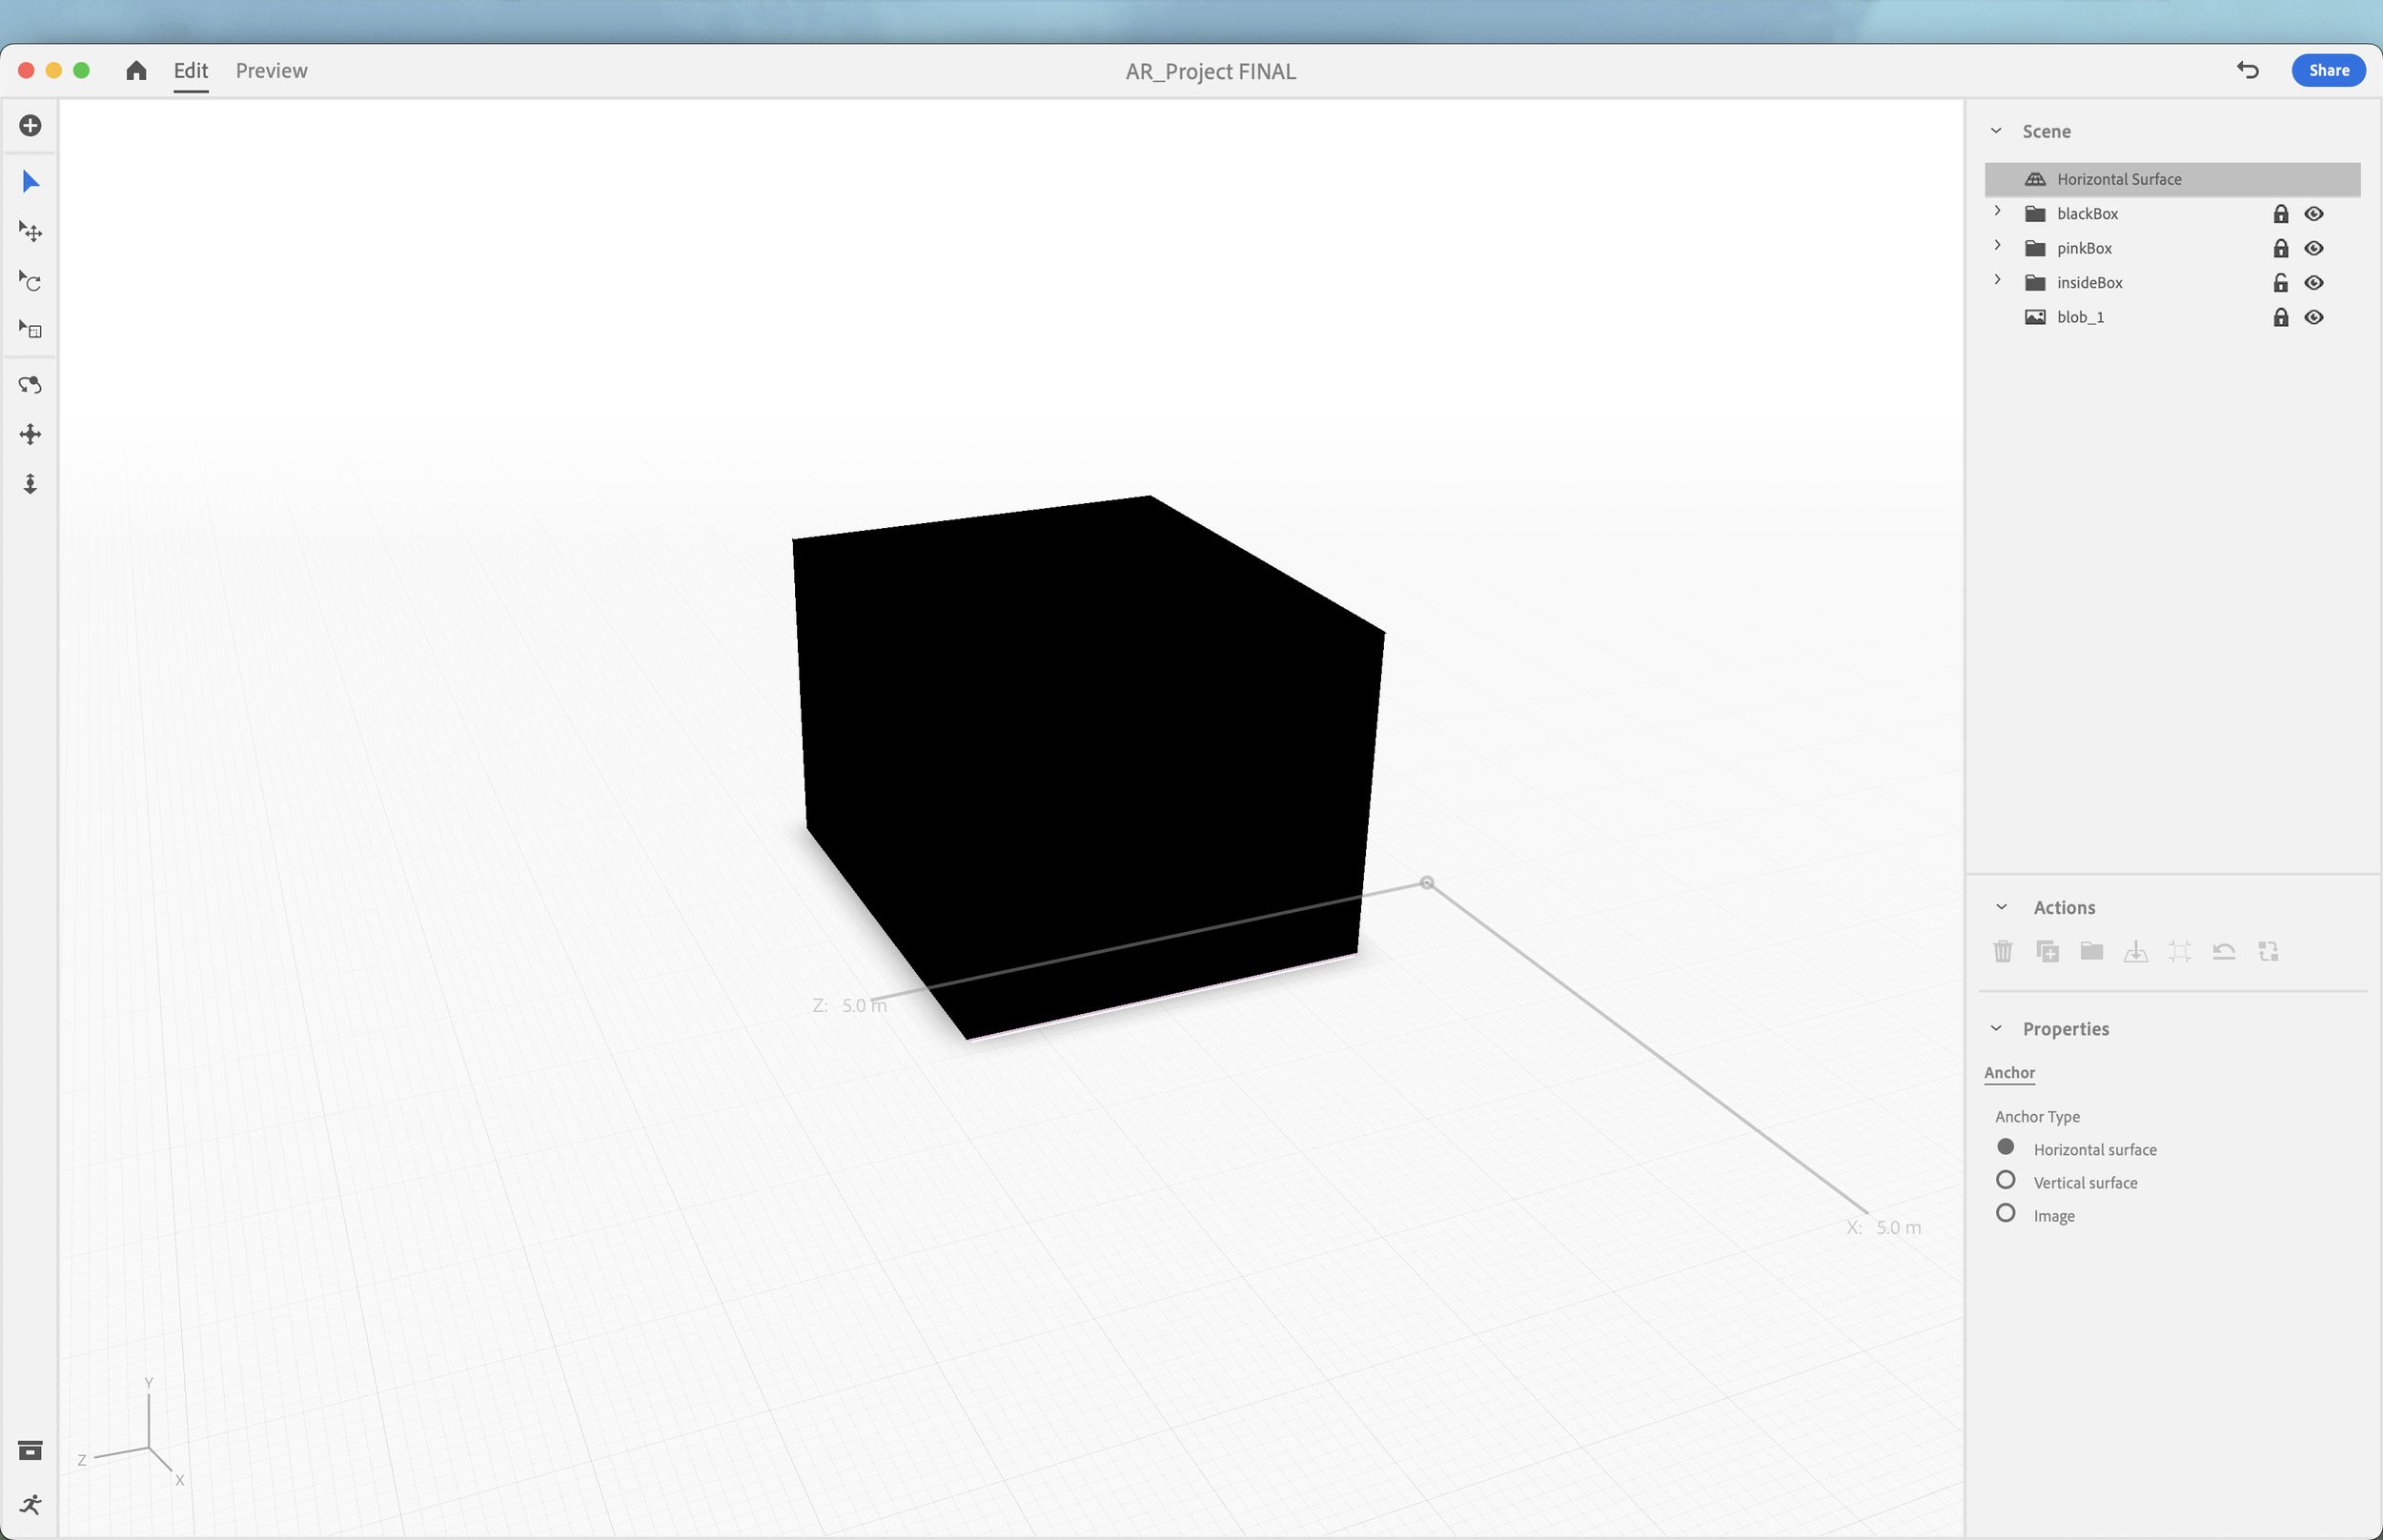Switch to Preview mode
The height and width of the screenshot is (1540, 2383).
click(271, 71)
